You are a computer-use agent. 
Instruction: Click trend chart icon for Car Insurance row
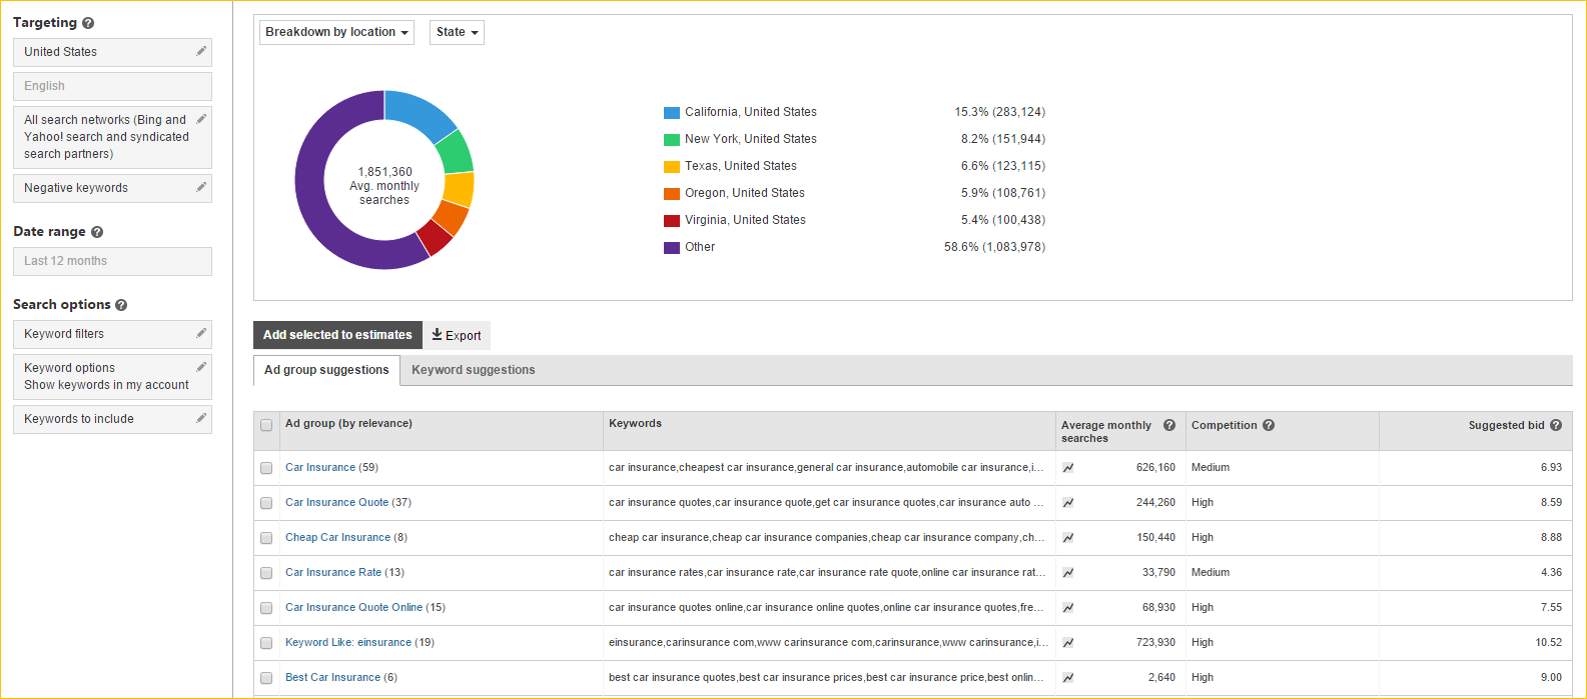pyautogui.click(x=1068, y=468)
